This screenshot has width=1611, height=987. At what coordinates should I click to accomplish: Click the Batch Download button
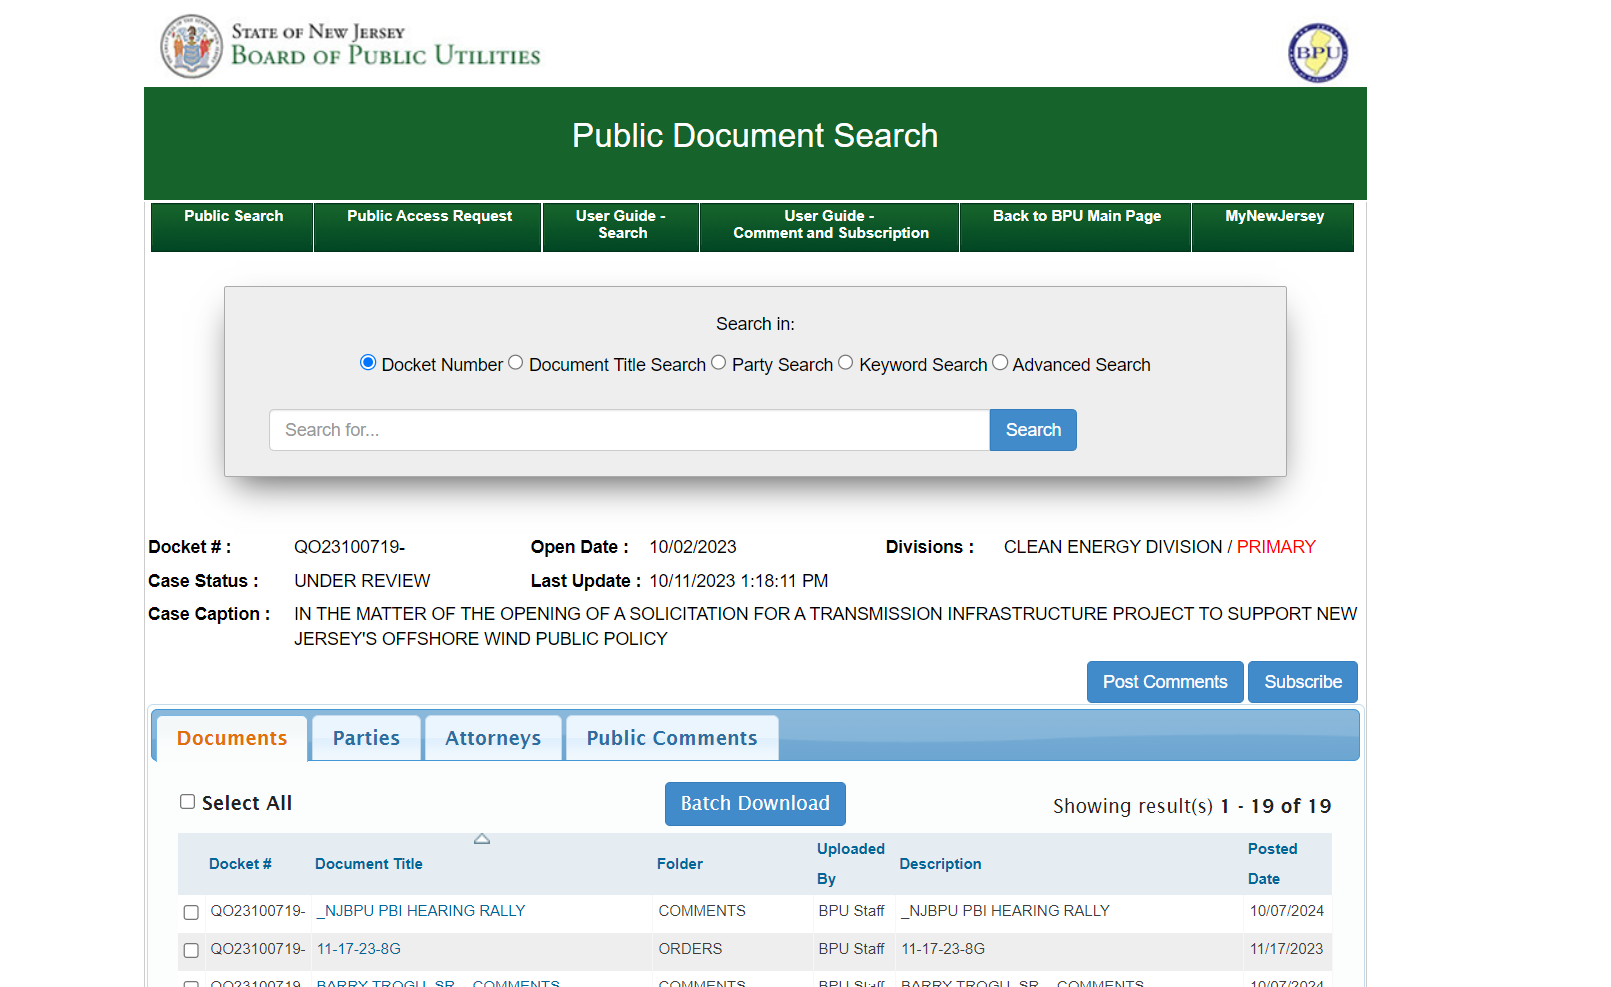click(x=755, y=804)
